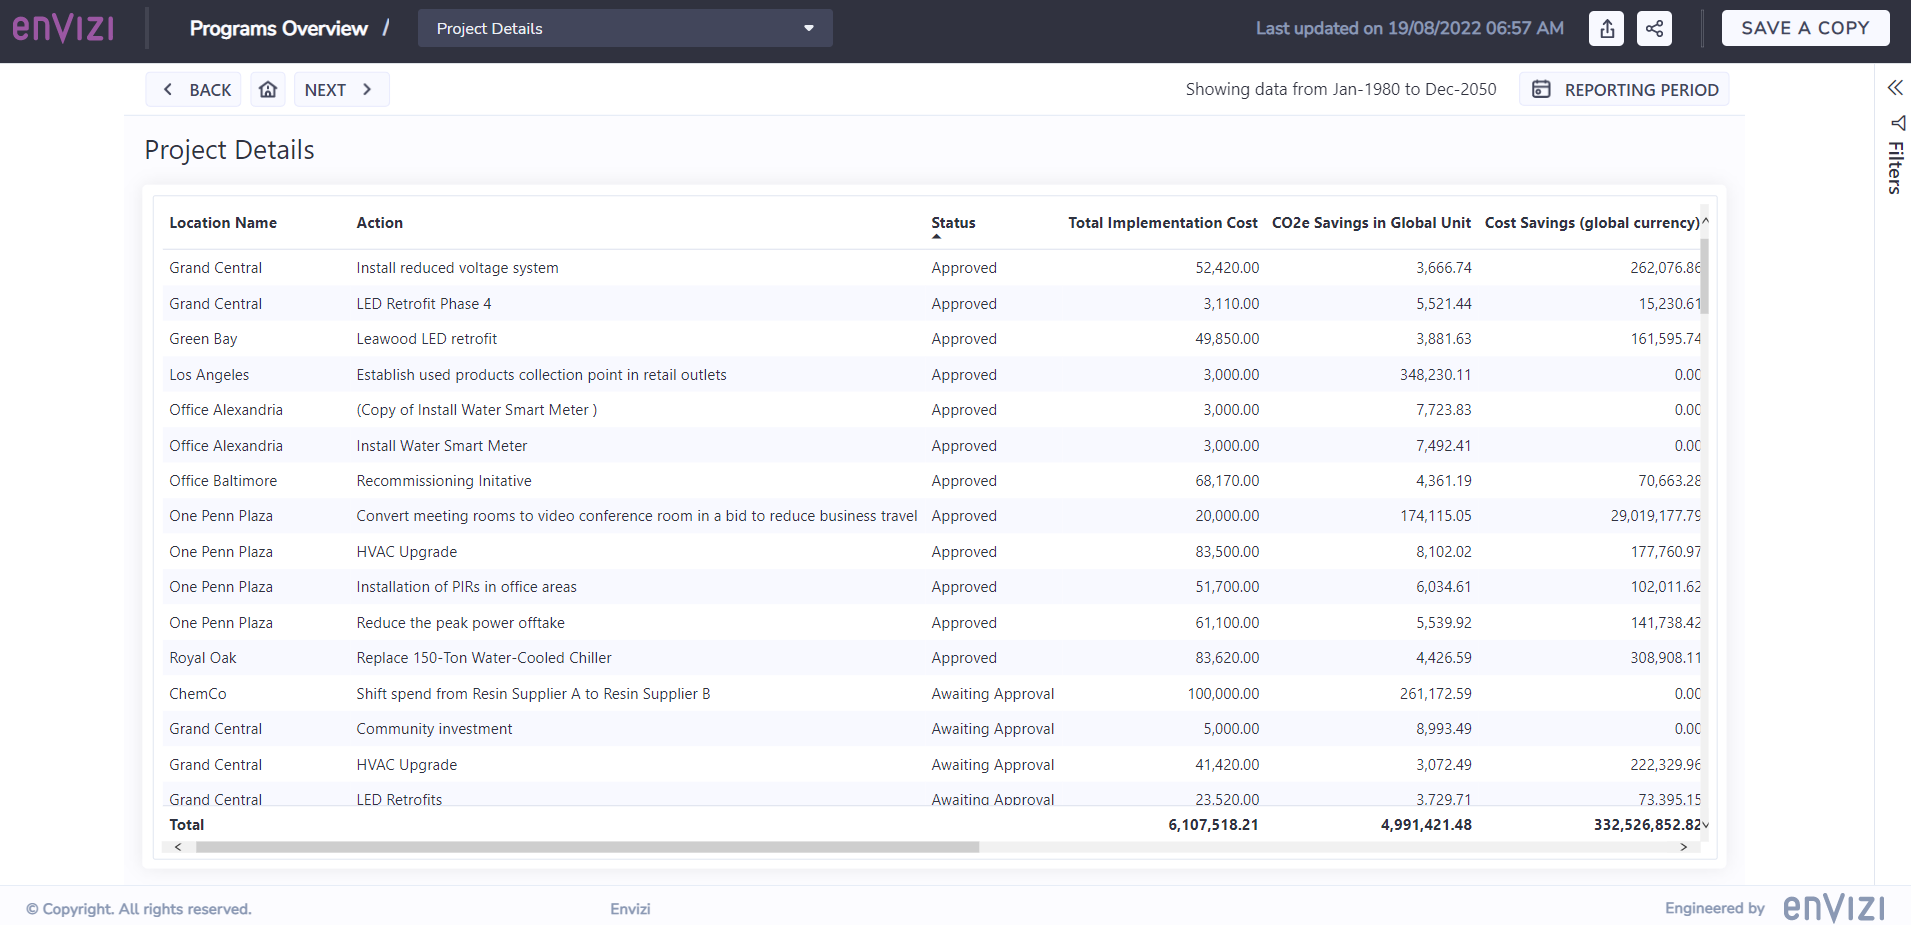Click the 'Office Baltimore' location cell

[223, 481]
